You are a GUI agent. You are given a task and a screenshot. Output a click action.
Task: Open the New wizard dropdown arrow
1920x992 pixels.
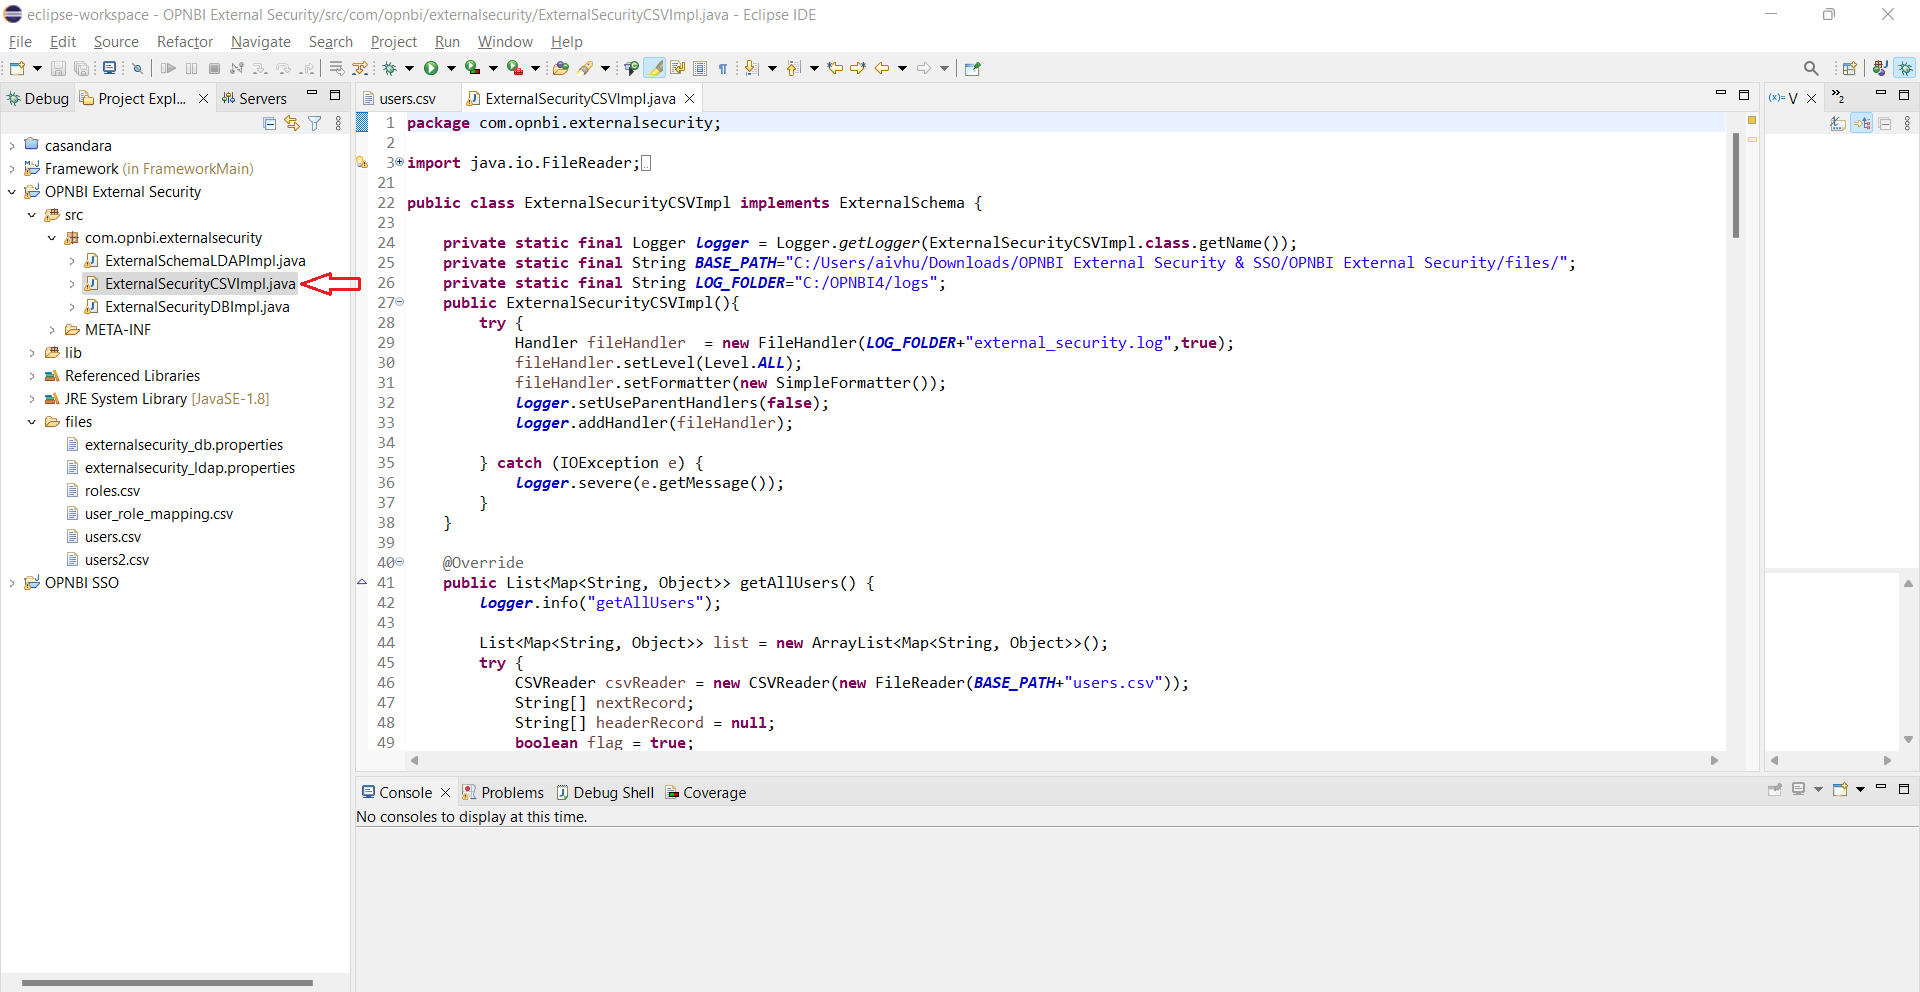tap(37, 68)
